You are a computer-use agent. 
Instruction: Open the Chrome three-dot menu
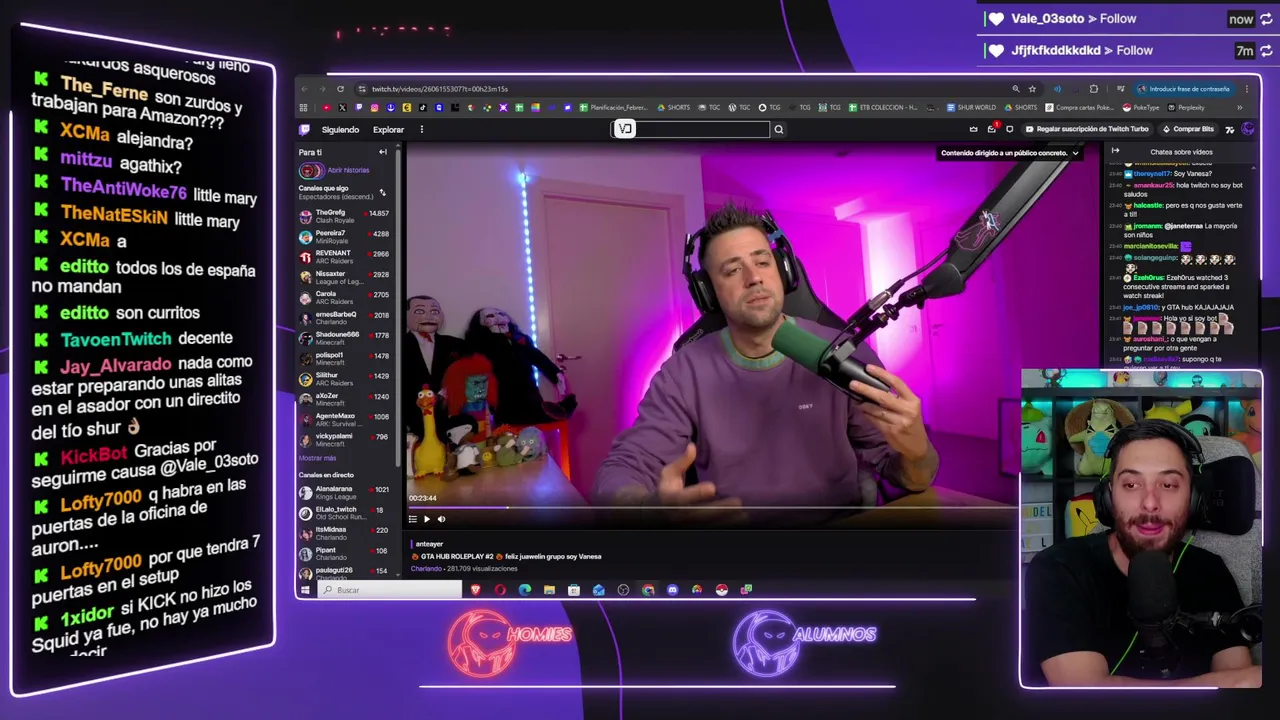[x=1246, y=89]
